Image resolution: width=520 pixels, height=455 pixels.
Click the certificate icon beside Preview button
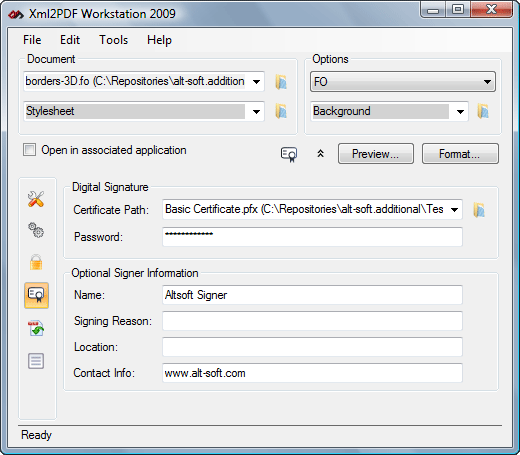click(289, 154)
